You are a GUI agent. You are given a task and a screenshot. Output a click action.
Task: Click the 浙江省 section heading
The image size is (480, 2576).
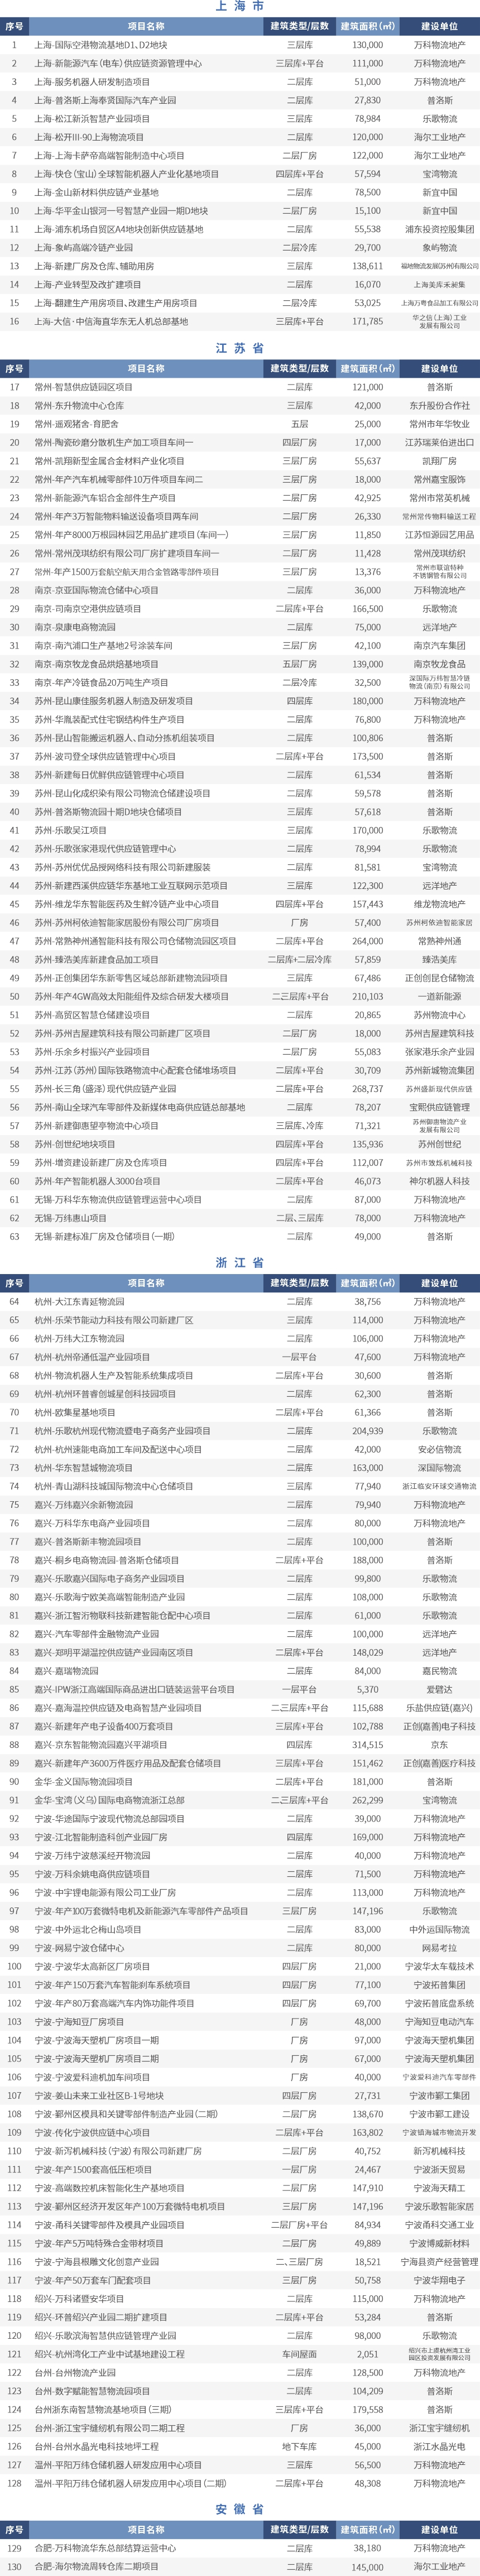pyautogui.click(x=240, y=1263)
